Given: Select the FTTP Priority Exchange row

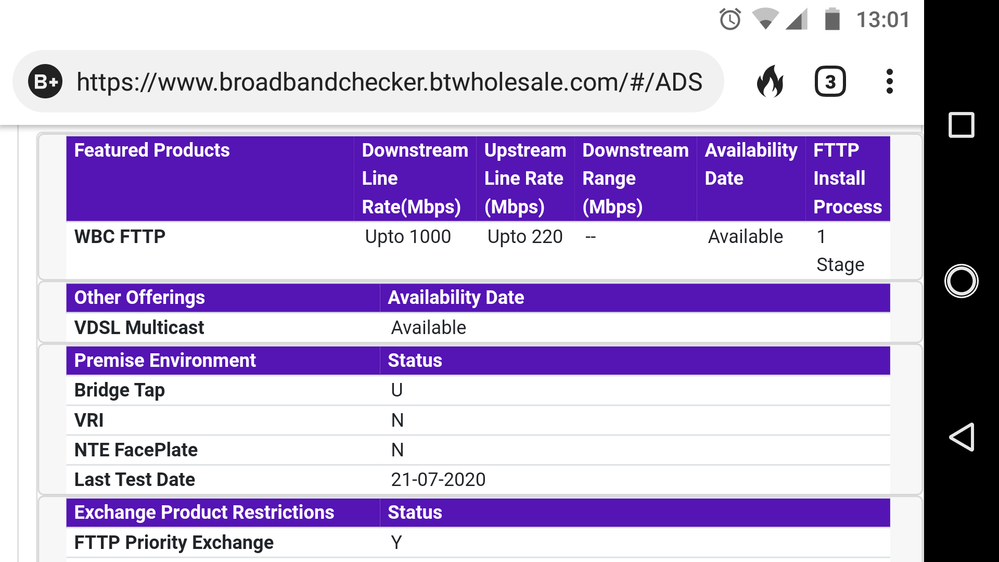Looking at the screenshot, I should pyautogui.click(x=174, y=543).
